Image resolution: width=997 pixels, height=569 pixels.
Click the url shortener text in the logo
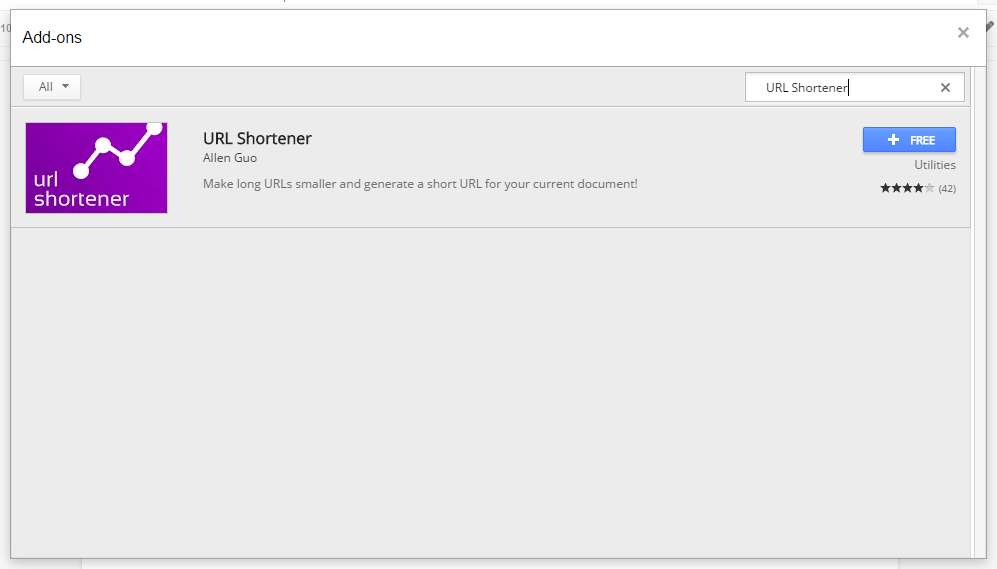(80, 190)
